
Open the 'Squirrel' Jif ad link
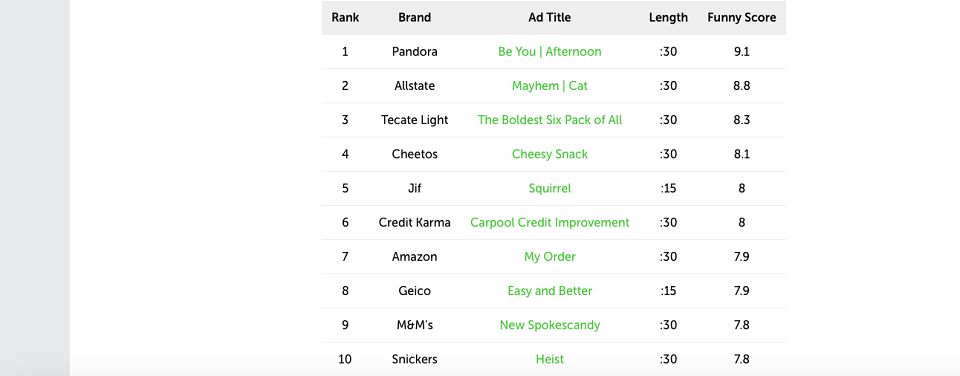coord(549,188)
